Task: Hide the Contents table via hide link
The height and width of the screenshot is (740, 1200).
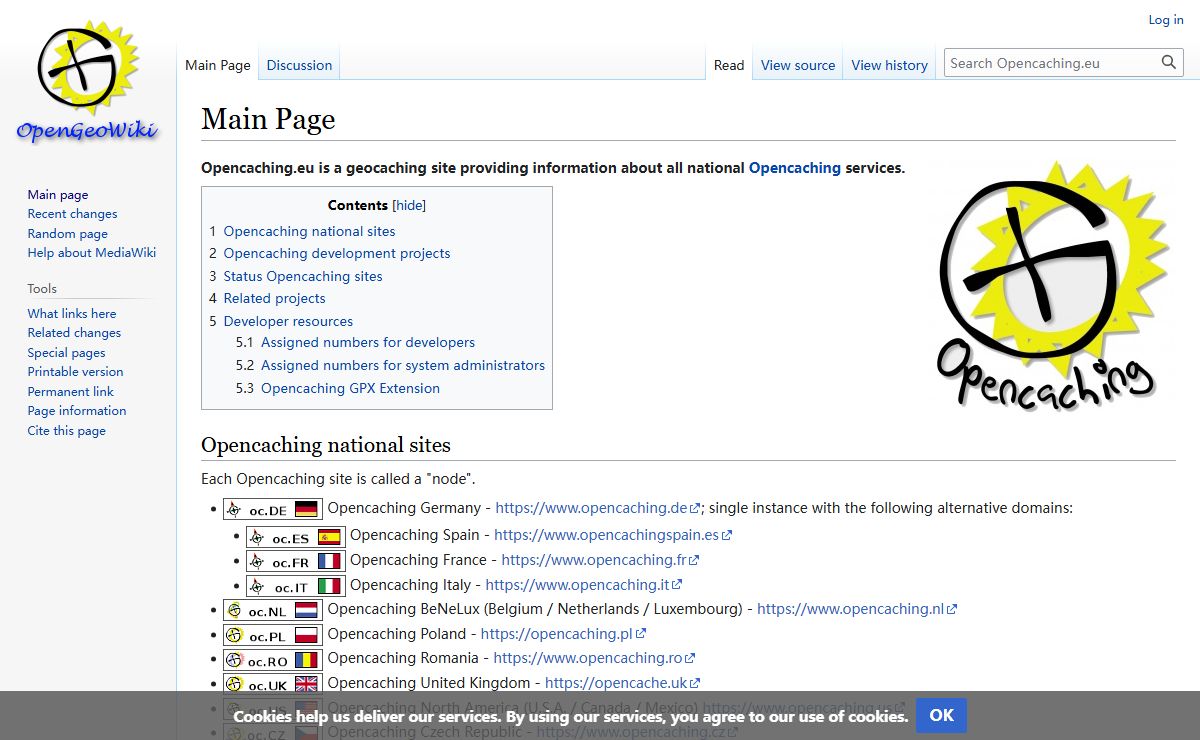Action: [x=409, y=205]
